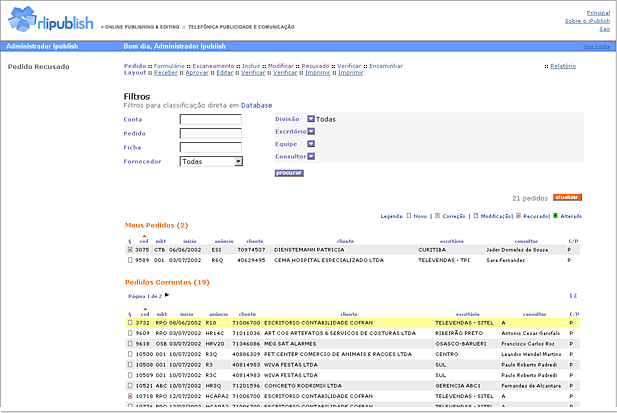Focus the Ficha input field

tap(211, 148)
